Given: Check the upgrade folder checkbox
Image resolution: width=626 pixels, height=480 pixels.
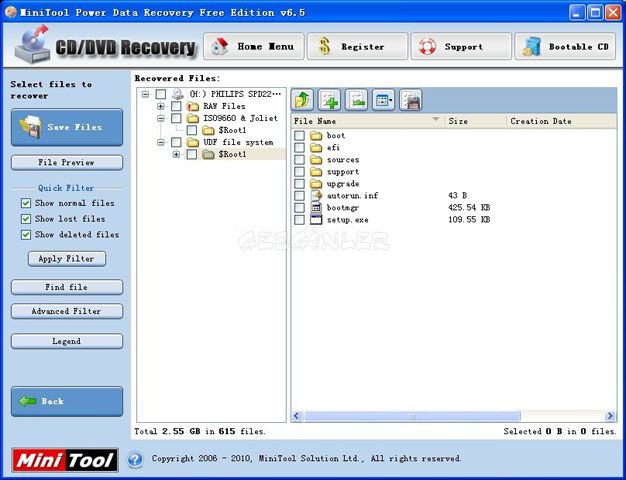Looking at the screenshot, I should 299,184.
